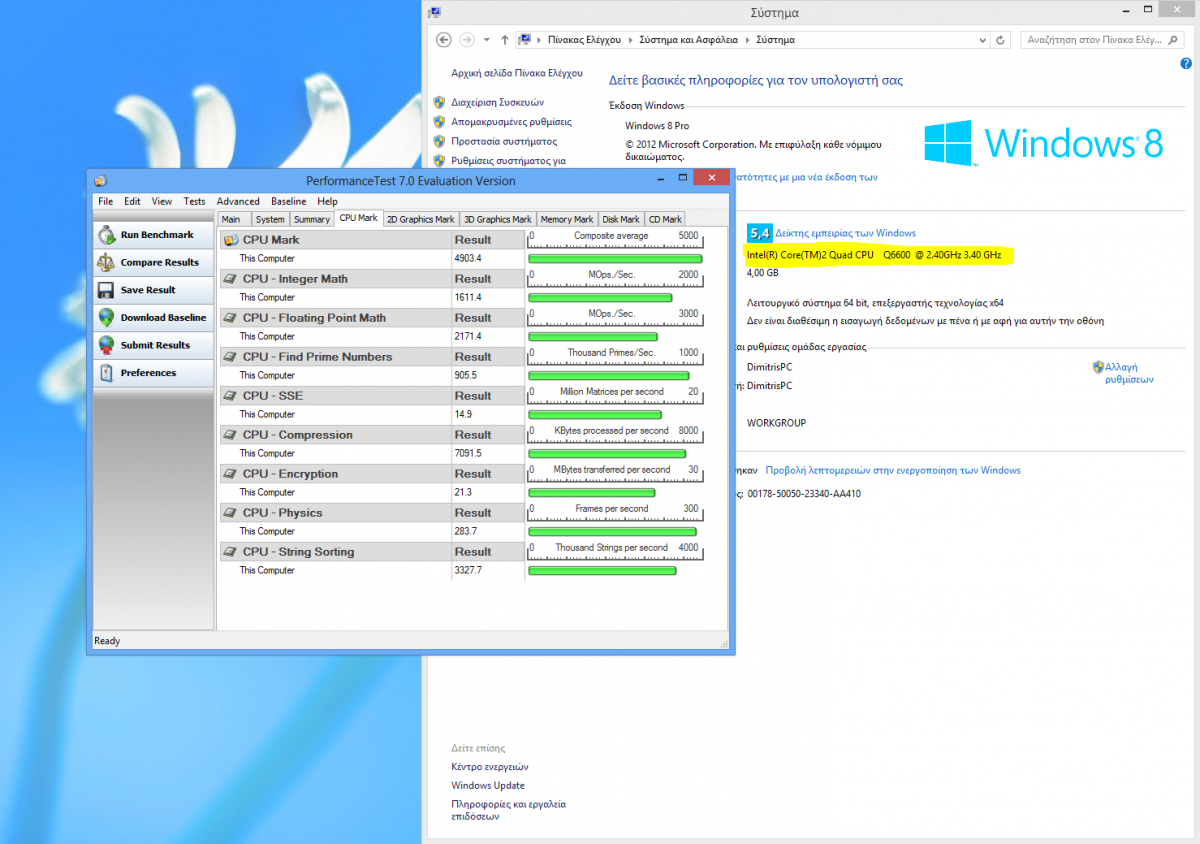Open the Windows Update link

[488, 785]
